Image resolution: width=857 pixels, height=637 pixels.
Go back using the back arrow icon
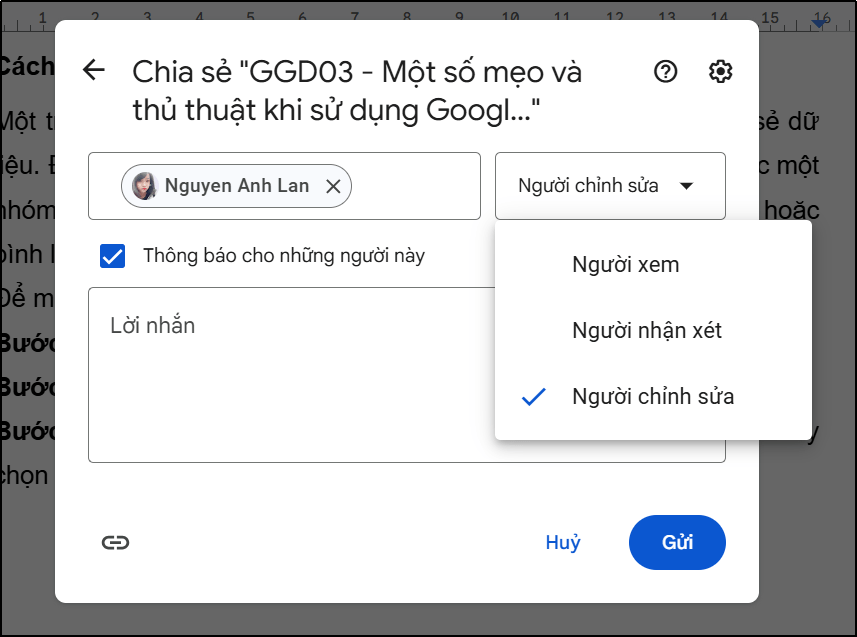[93, 70]
